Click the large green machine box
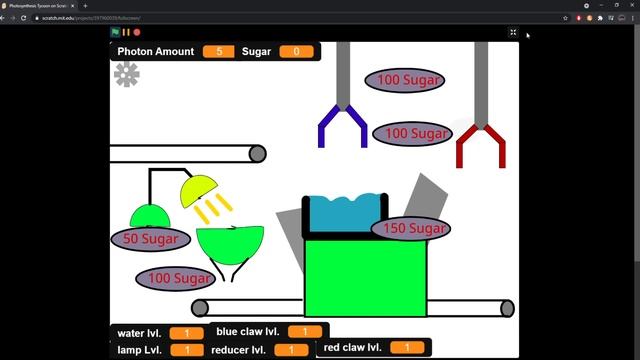640x360 pixels. coord(366,278)
